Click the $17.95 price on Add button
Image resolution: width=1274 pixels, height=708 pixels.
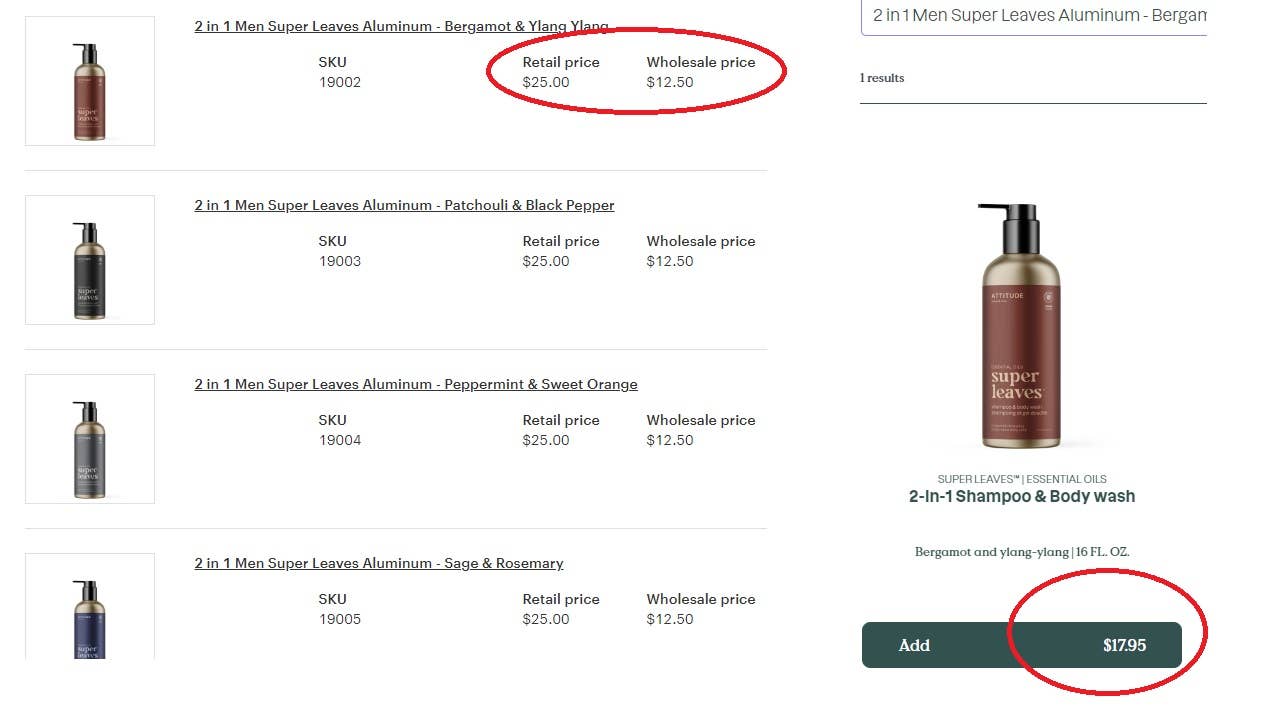coord(1124,645)
